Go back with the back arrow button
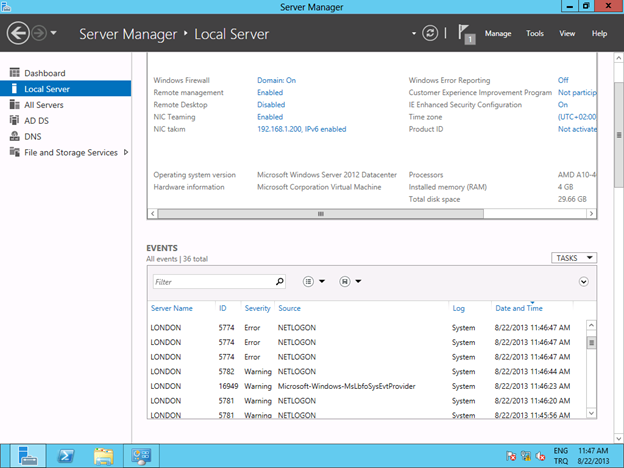 [x=18, y=33]
